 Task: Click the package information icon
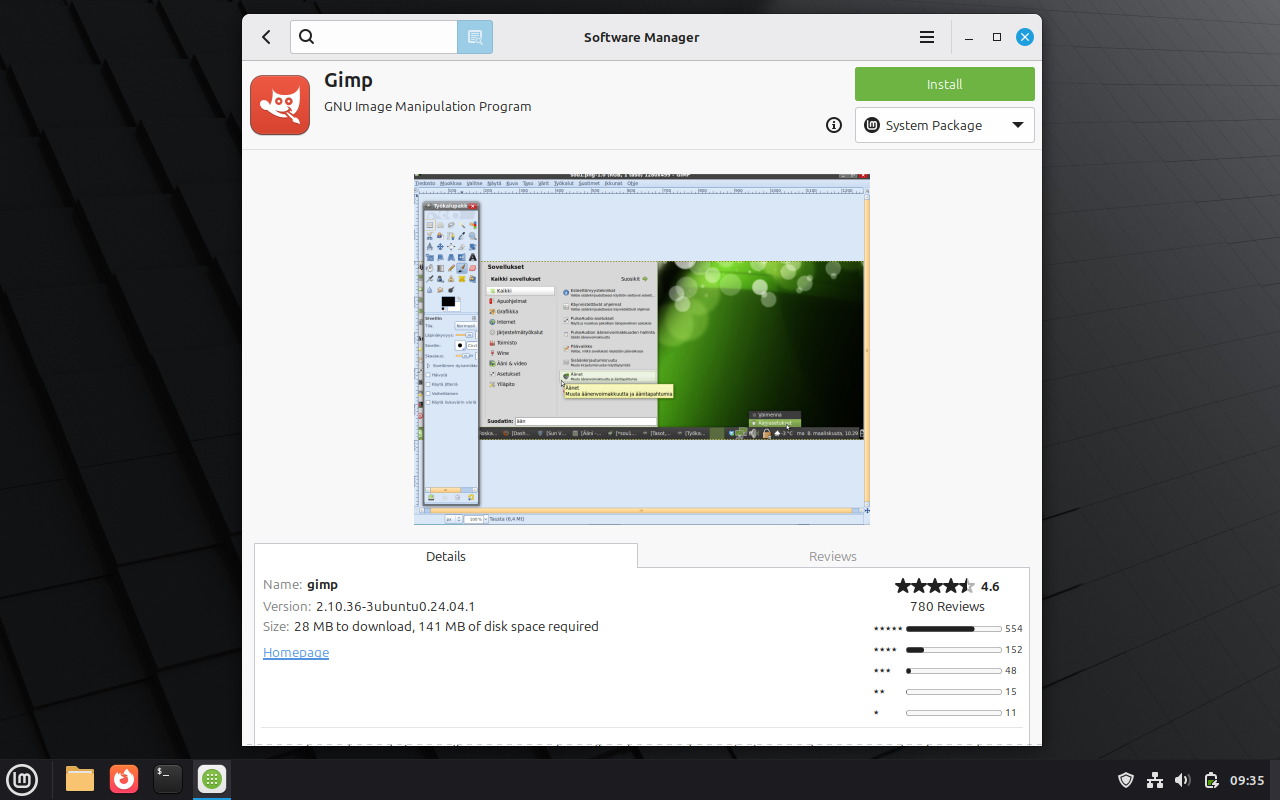click(x=834, y=125)
